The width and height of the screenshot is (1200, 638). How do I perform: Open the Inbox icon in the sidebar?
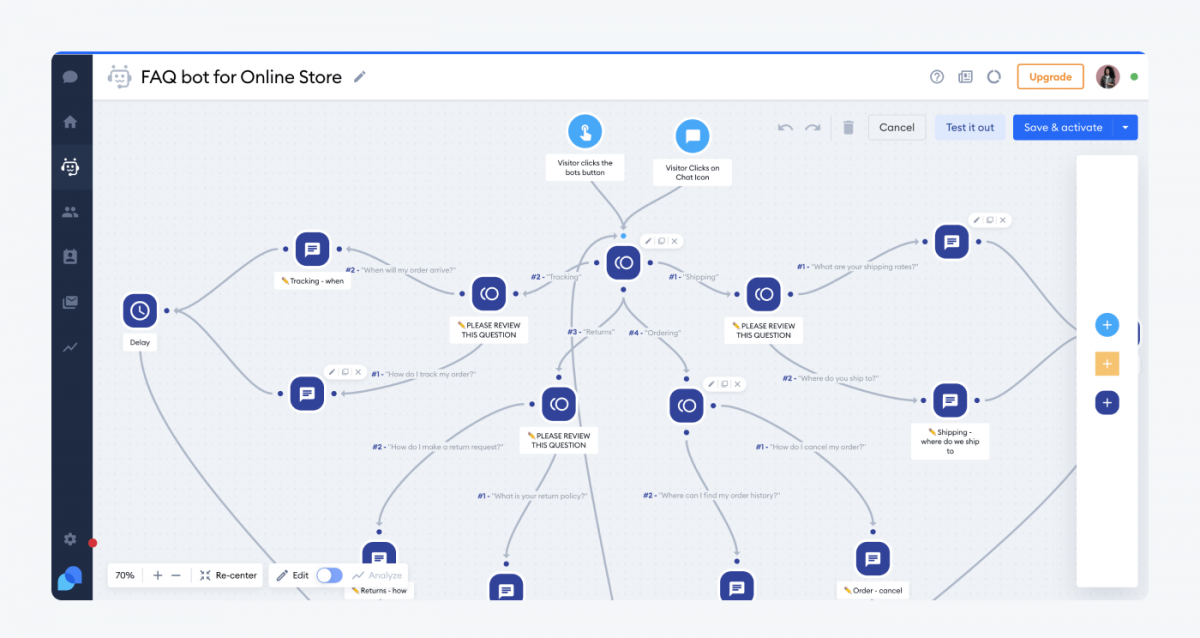click(x=70, y=302)
